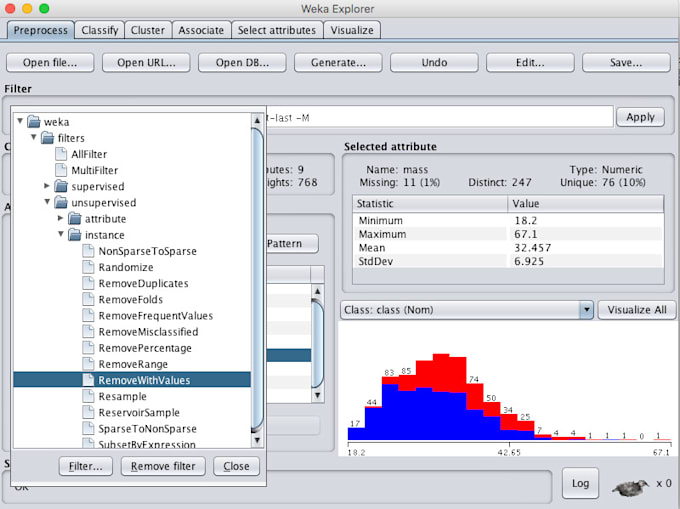Click the Visualize All button
This screenshot has width=680, height=509.
[637, 310]
